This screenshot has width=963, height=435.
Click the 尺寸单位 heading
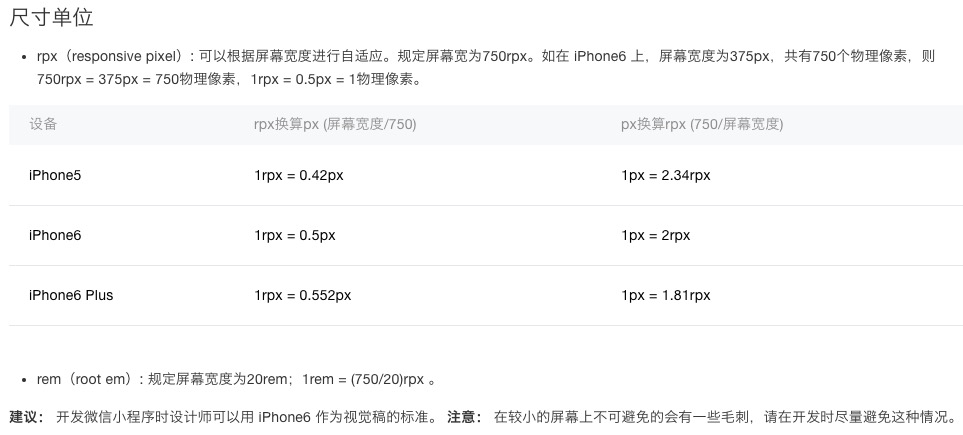coord(51,17)
